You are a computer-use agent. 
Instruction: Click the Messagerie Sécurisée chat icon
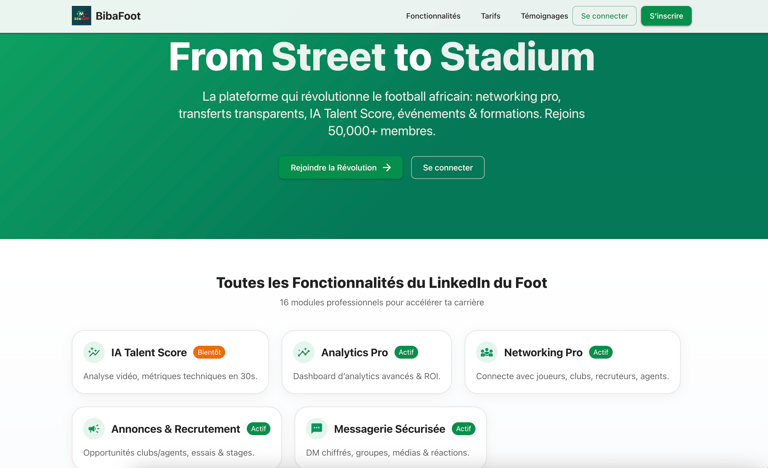point(317,428)
